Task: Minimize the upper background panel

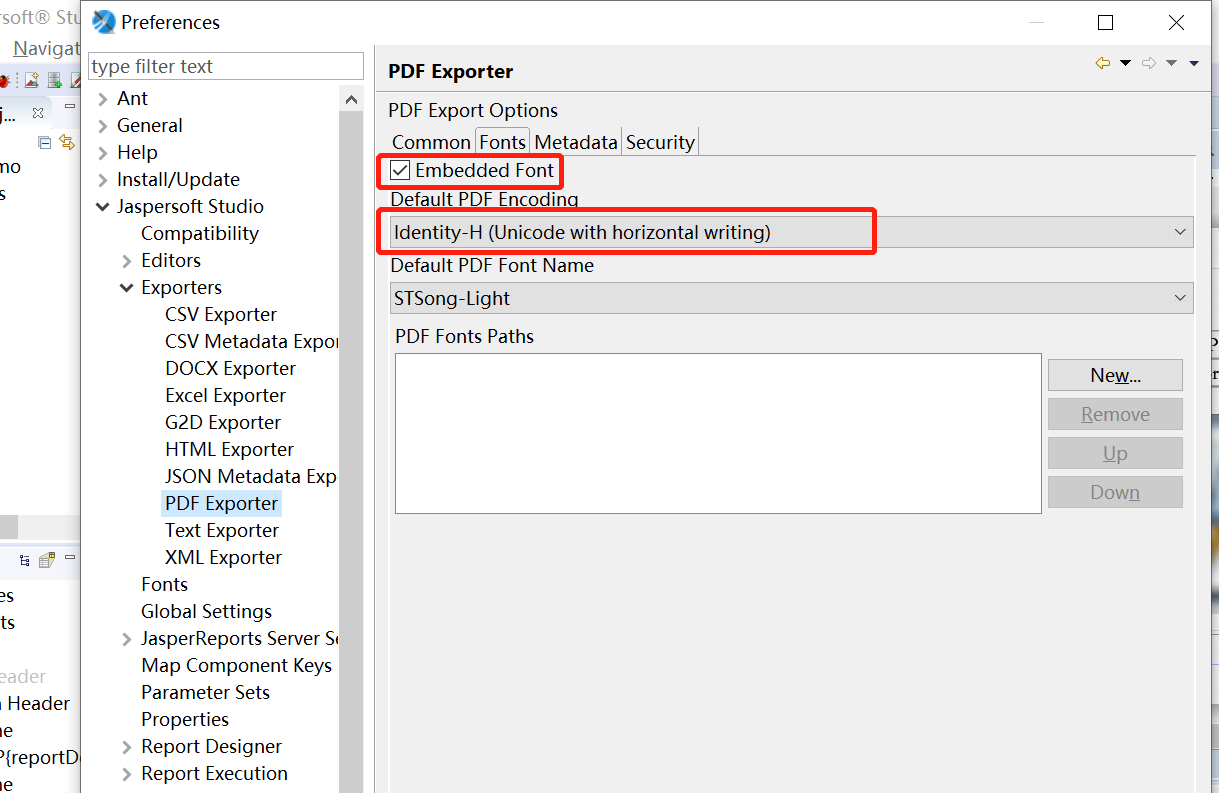Action: 70,106
